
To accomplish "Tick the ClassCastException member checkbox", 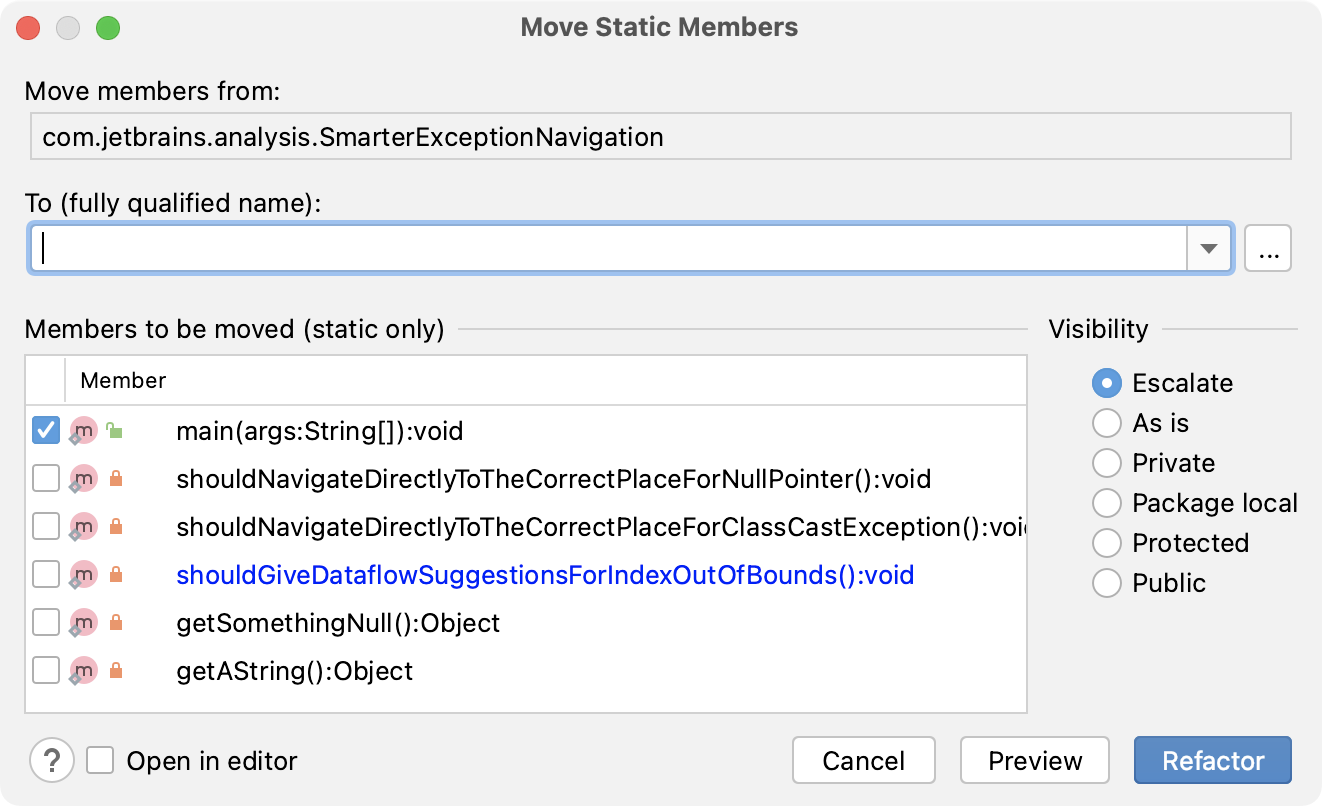I will point(46,527).
